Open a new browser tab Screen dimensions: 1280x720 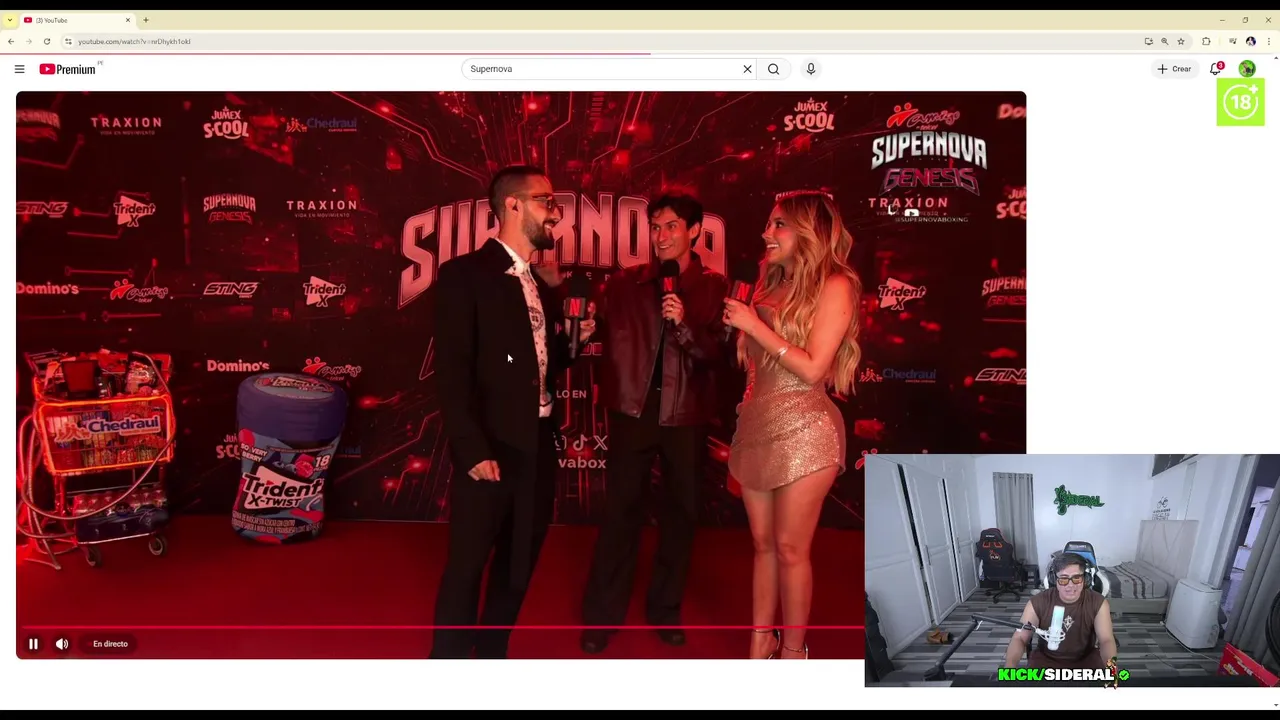(146, 20)
